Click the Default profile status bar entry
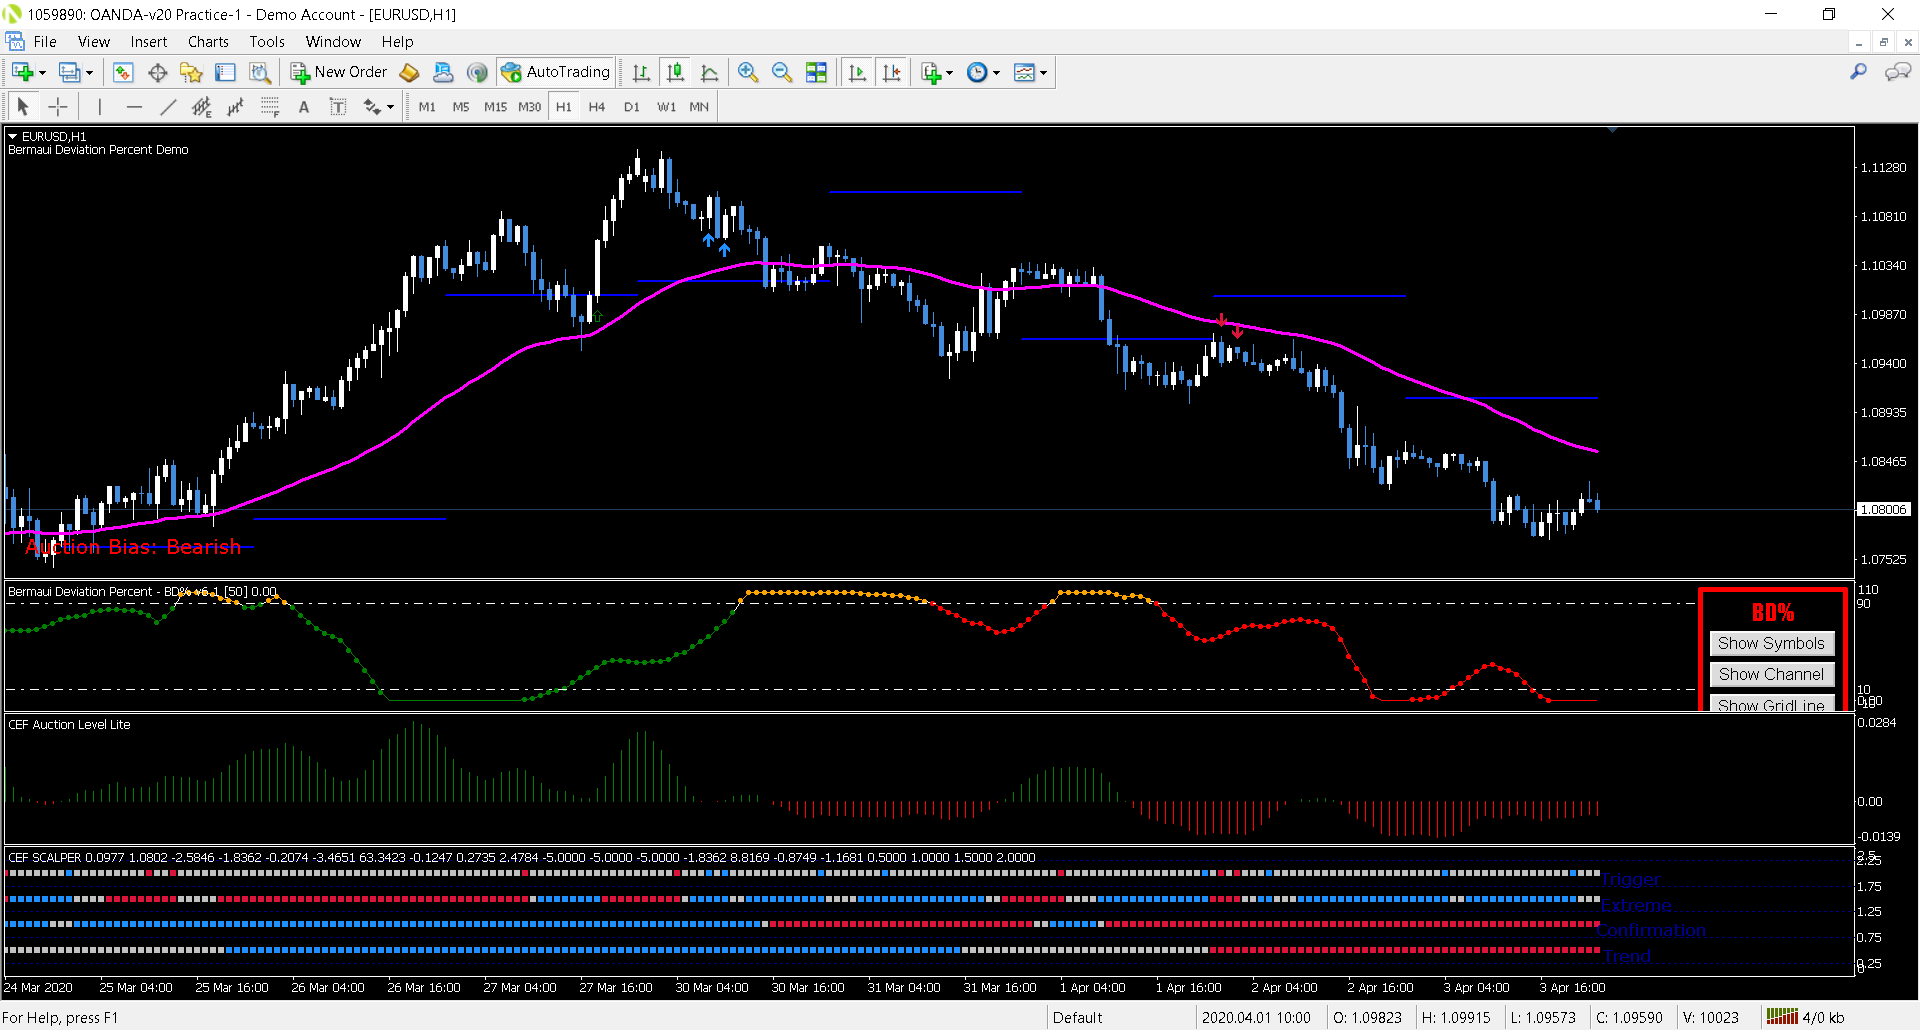 point(1078,1017)
